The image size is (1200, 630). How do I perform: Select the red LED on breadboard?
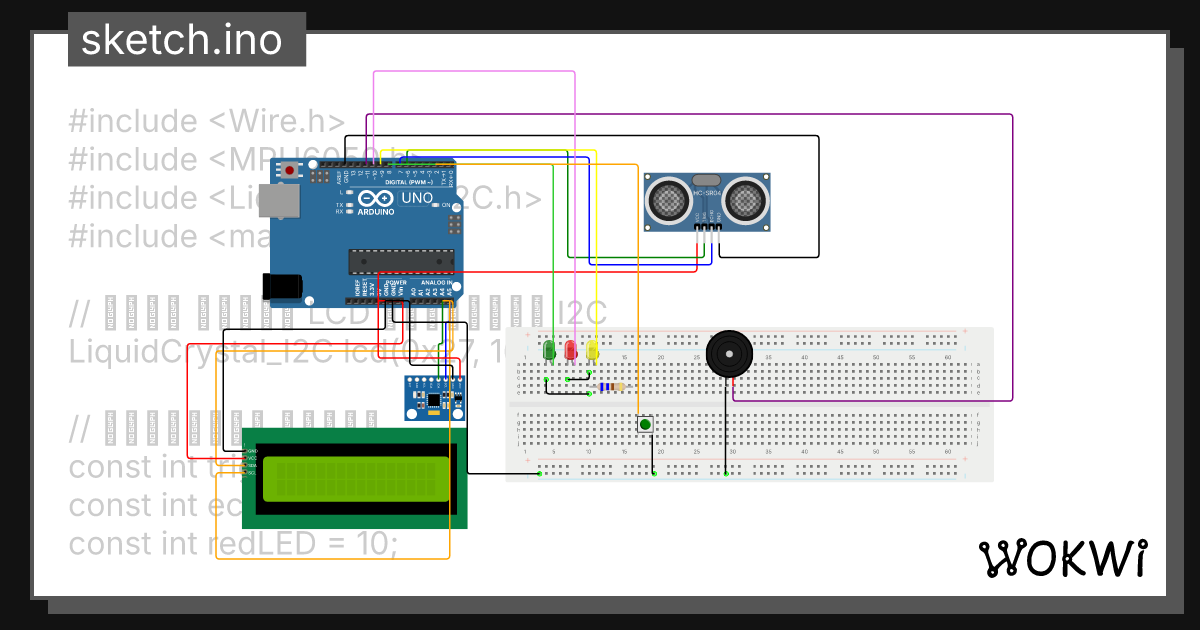[570, 351]
